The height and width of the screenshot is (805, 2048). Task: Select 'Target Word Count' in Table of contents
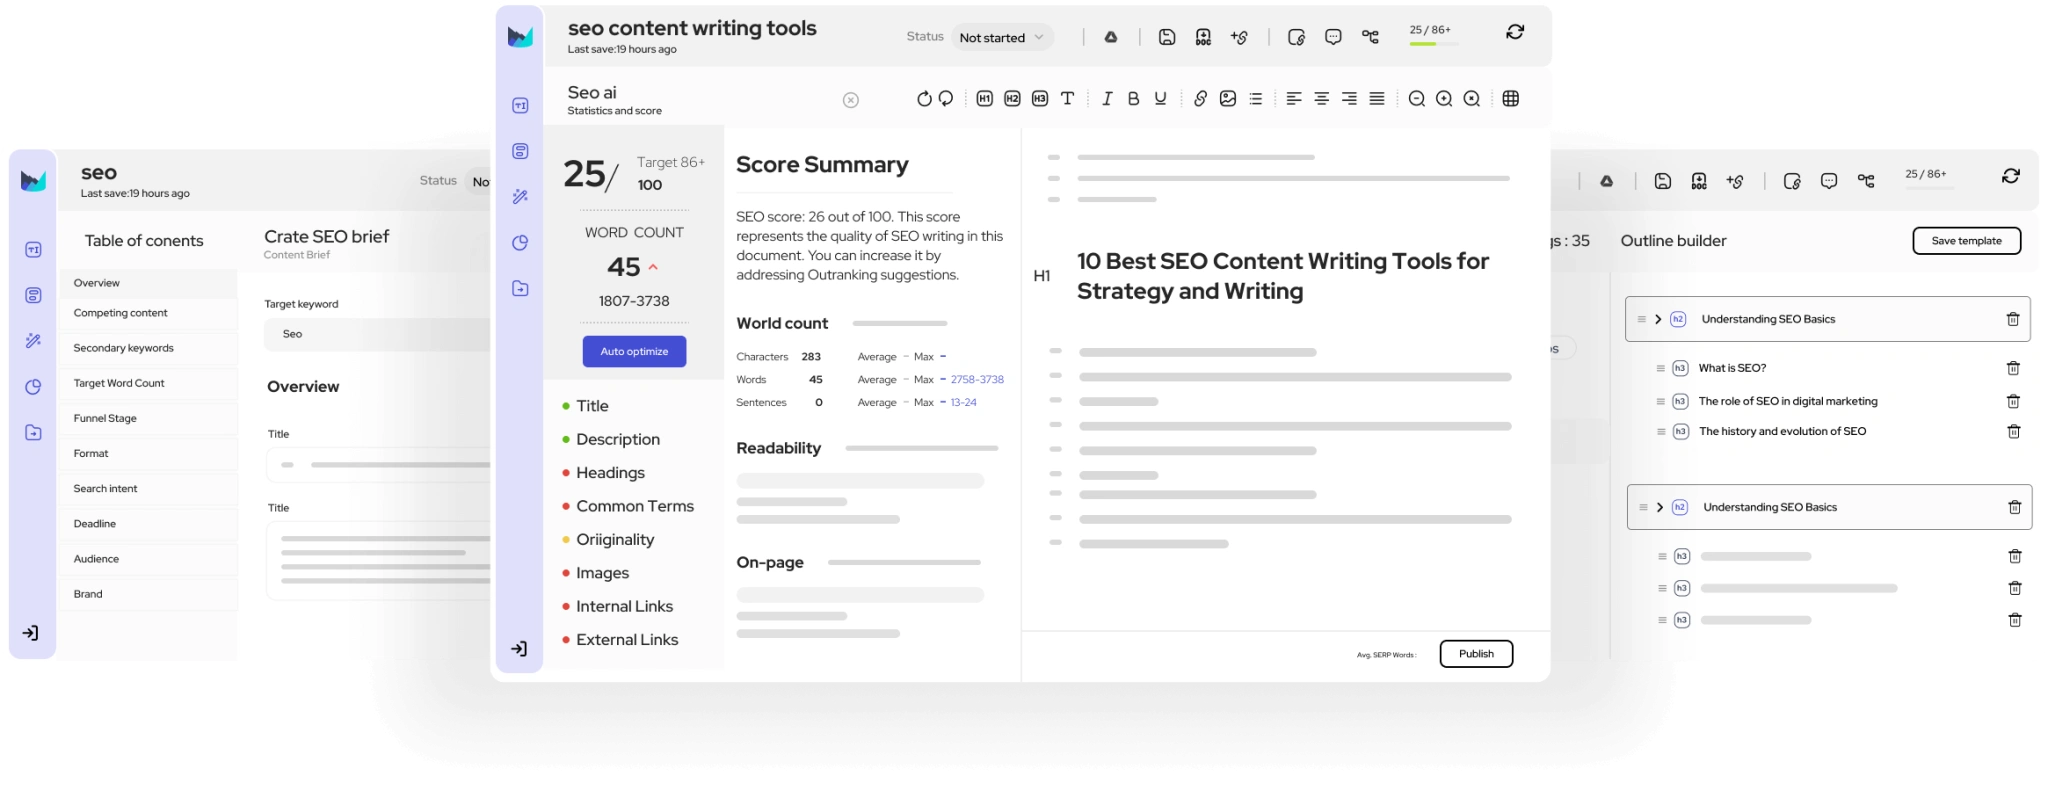tap(148, 383)
